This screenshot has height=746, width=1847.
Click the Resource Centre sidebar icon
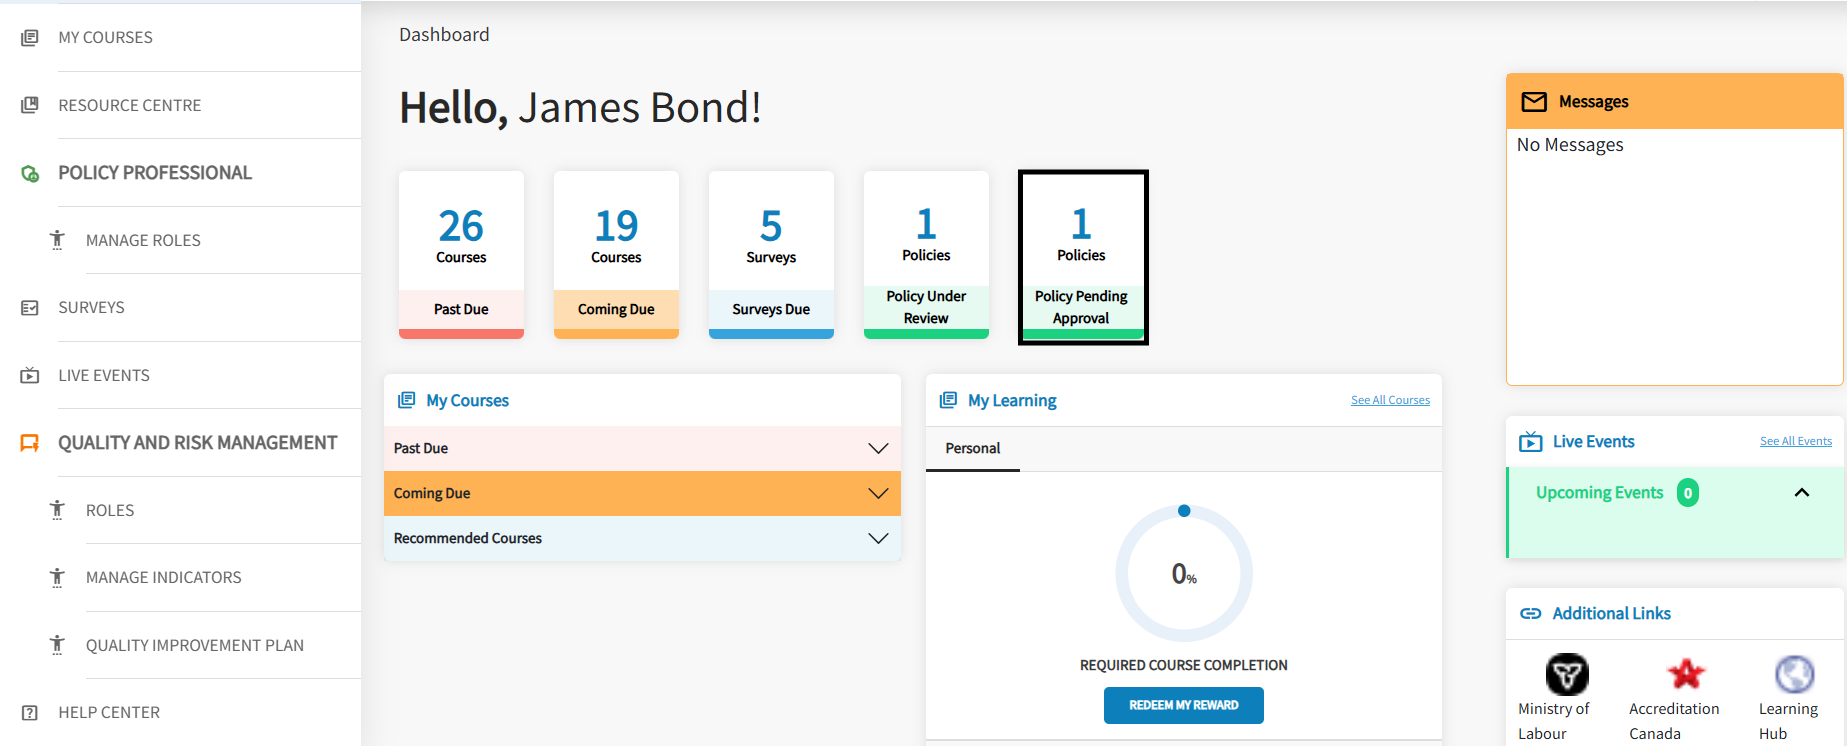coord(30,105)
